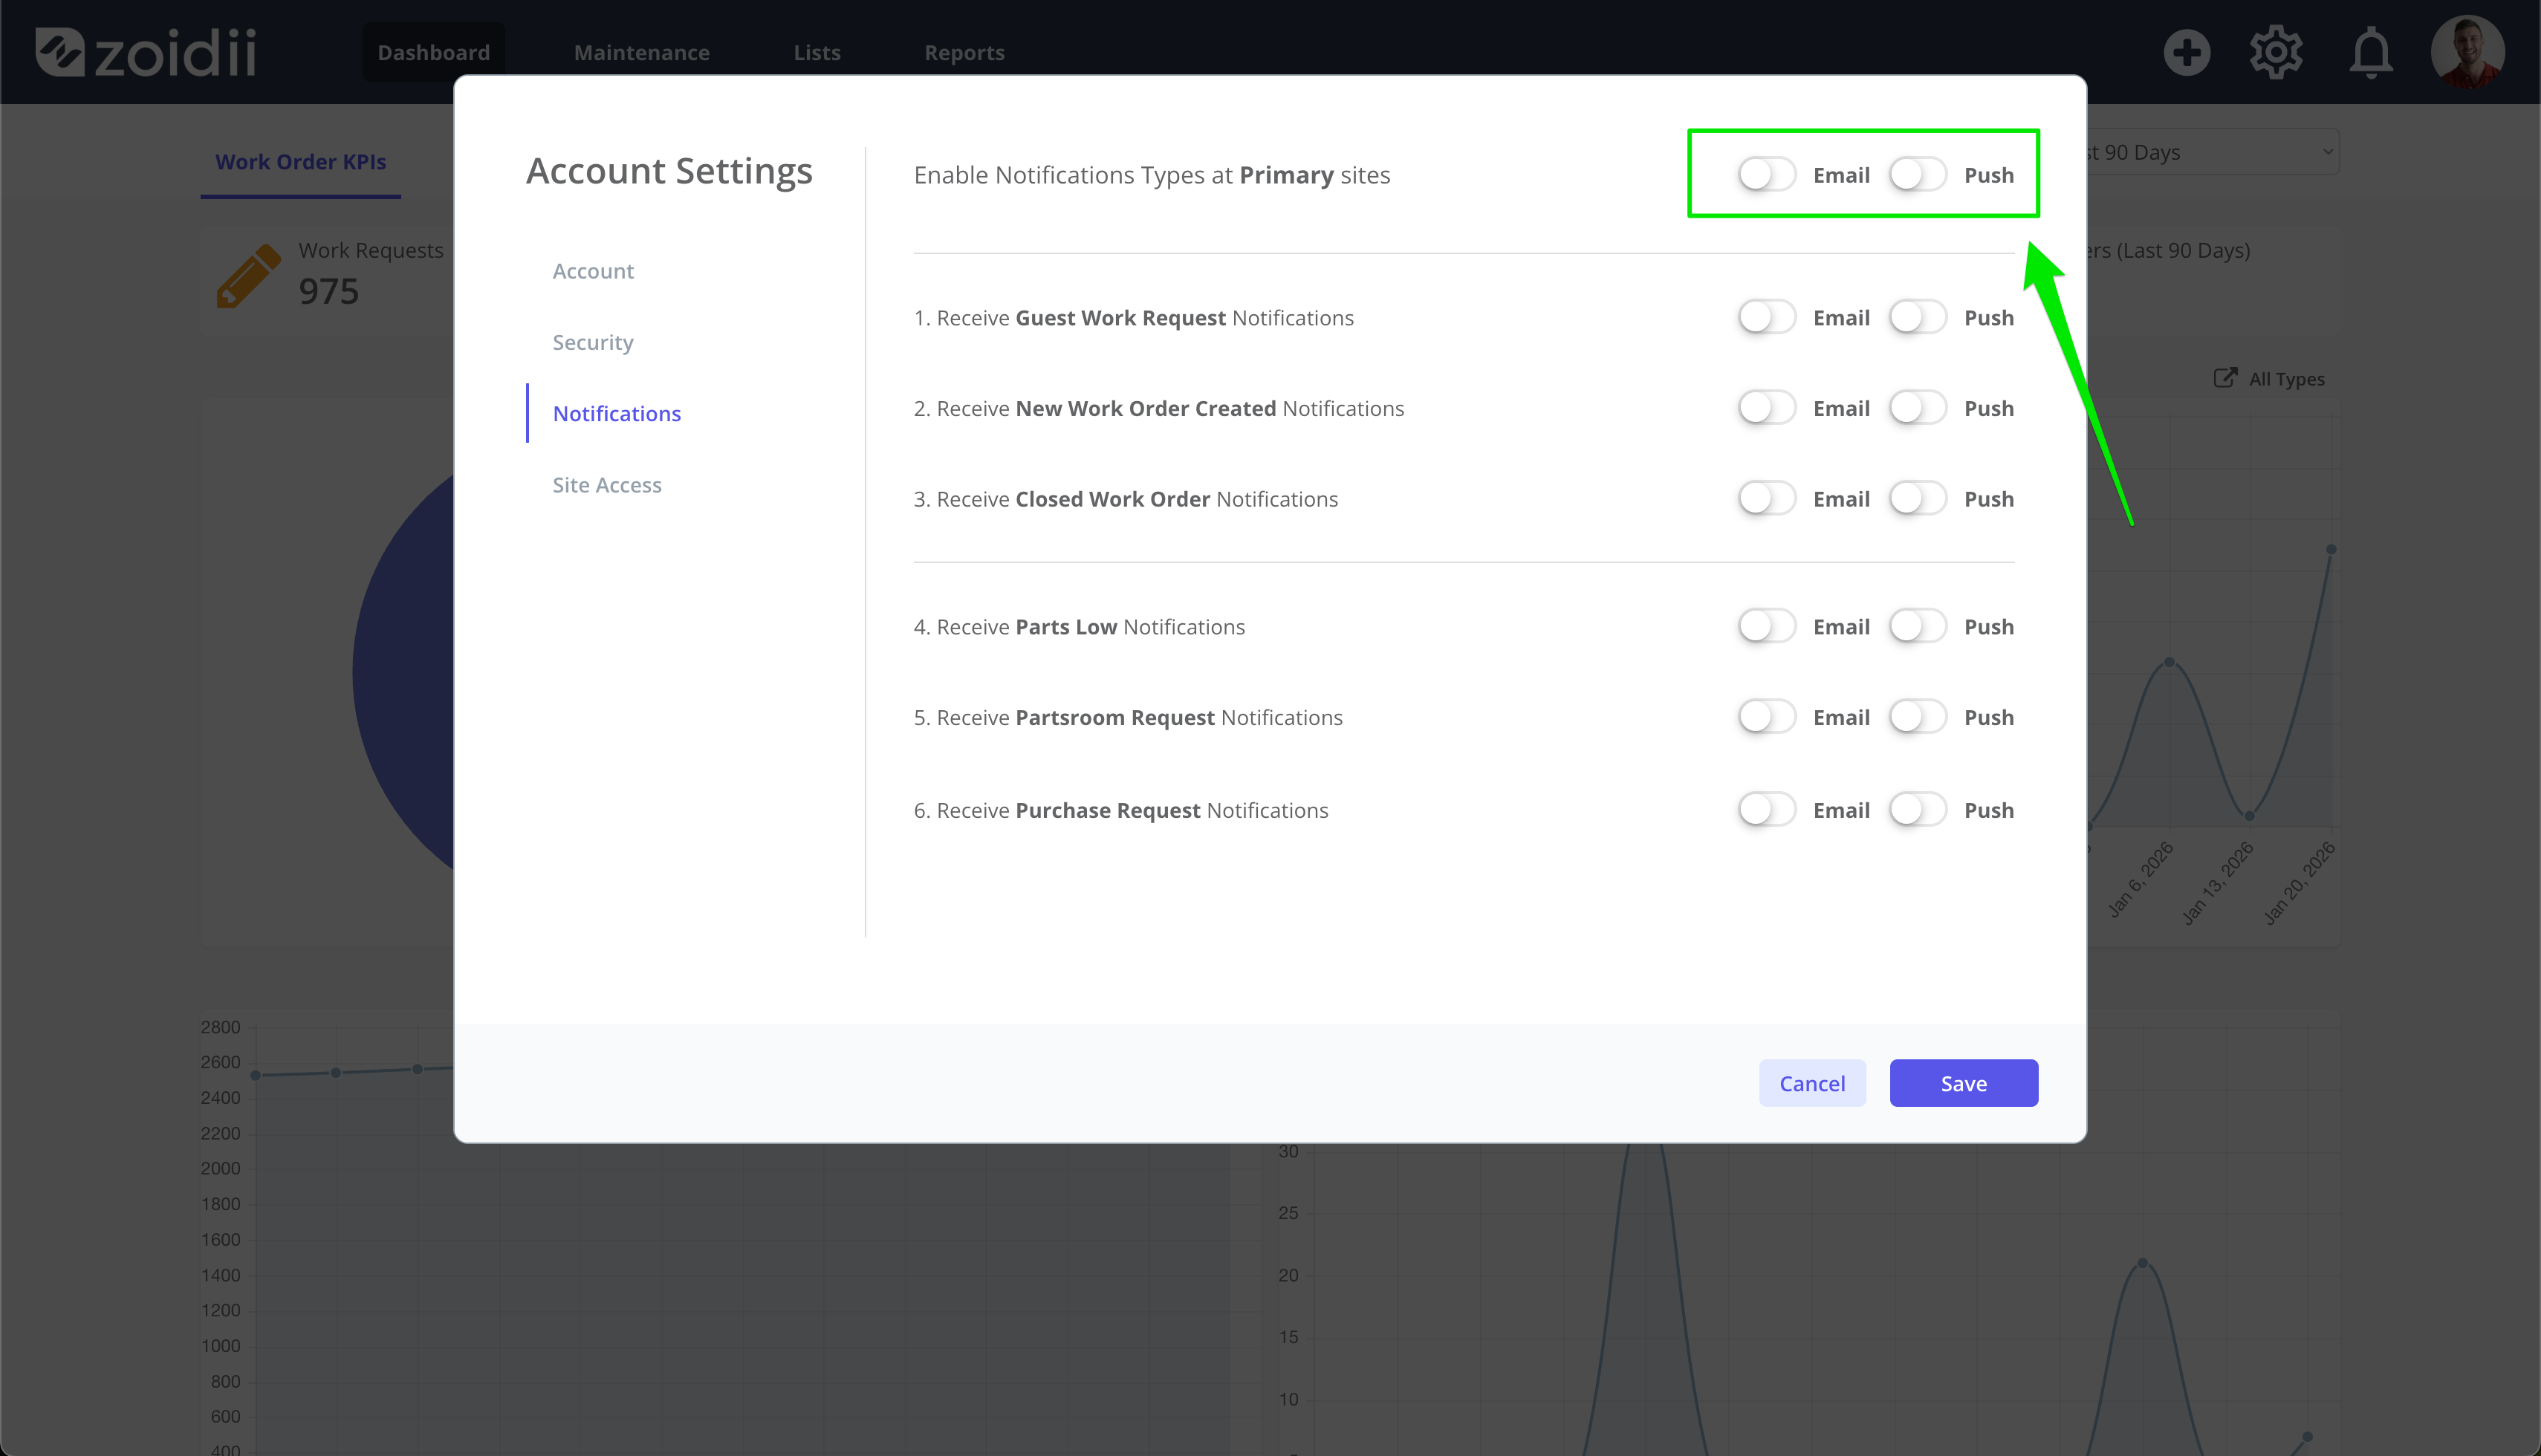Click the Cancel button
Image resolution: width=2541 pixels, height=1456 pixels.
(1812, 1083)
